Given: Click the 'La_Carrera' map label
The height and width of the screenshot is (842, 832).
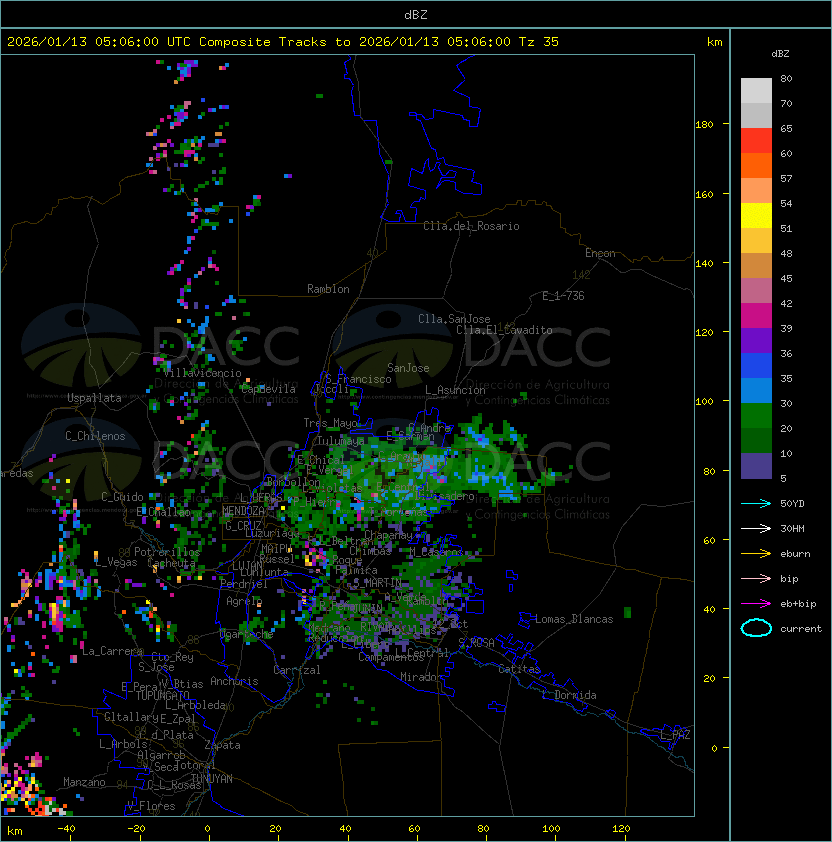Looking at the screenshot, I should tap(113, 651).
